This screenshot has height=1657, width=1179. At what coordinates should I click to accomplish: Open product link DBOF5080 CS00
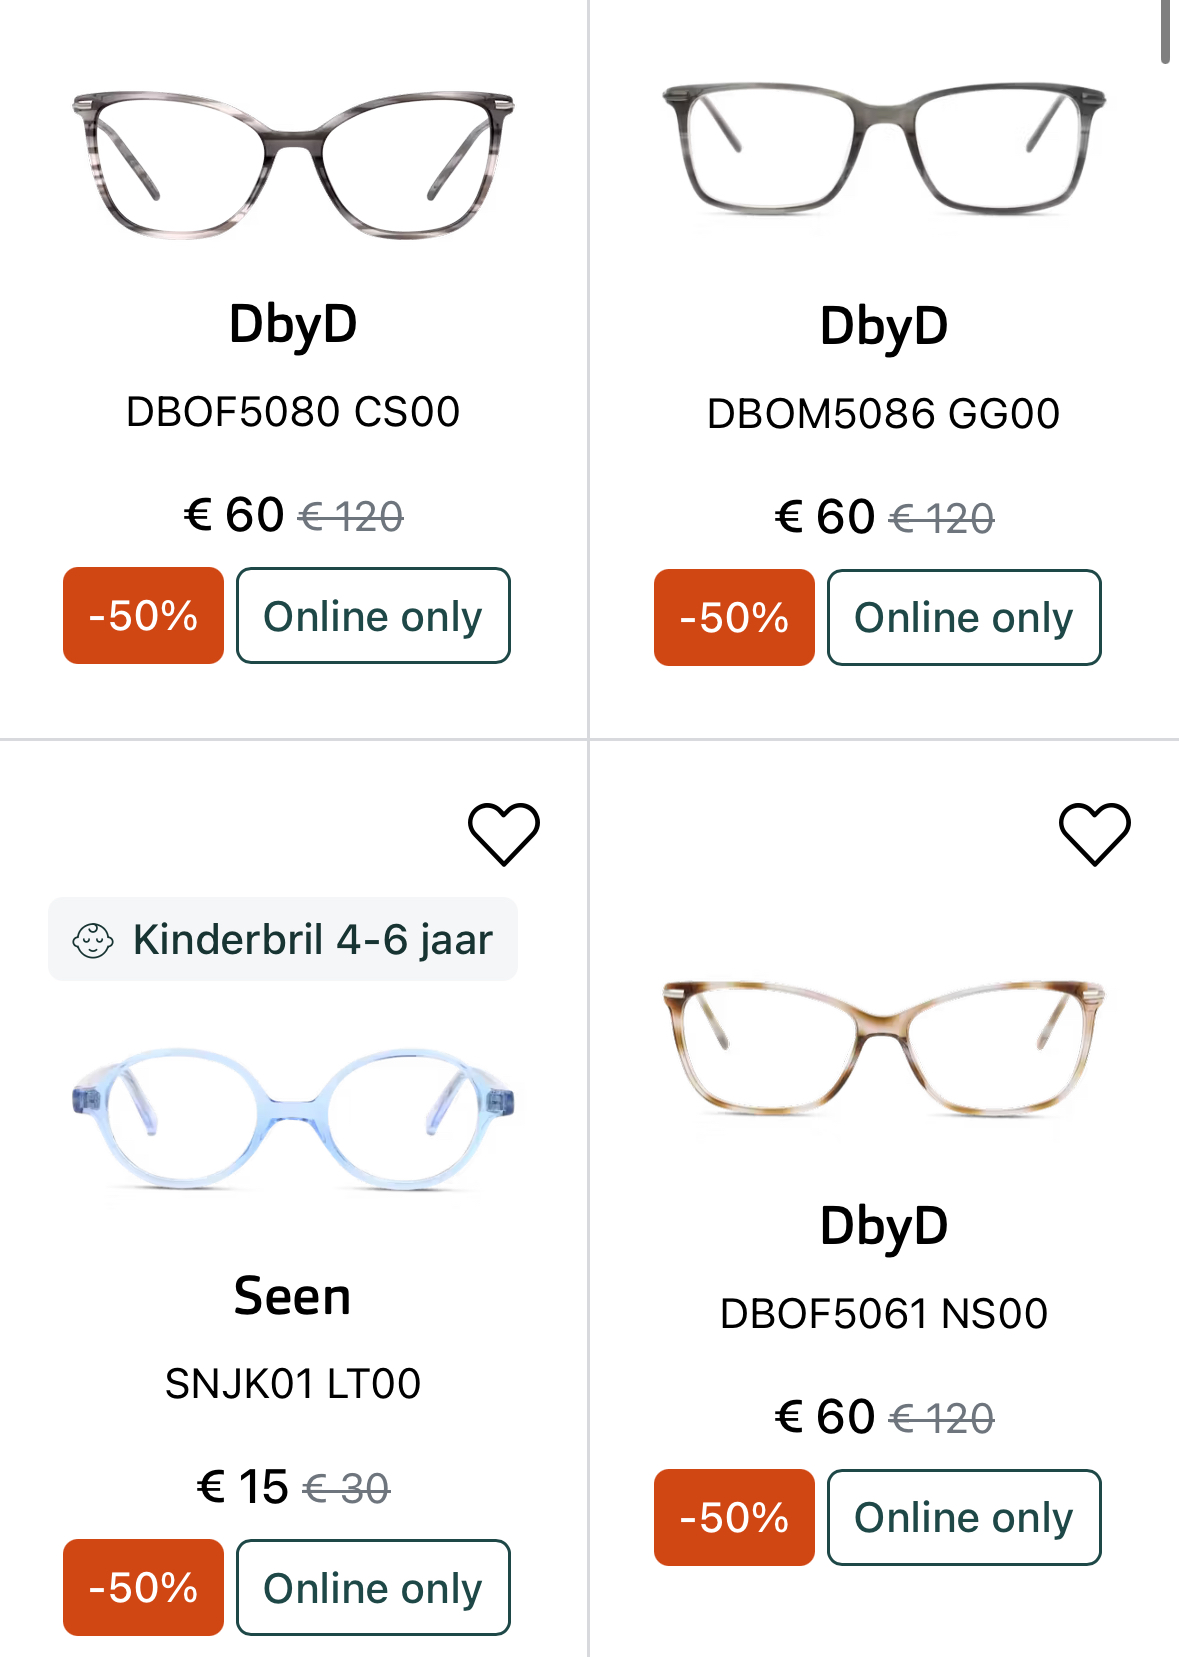pyautogui.click(x=293, y=412)
